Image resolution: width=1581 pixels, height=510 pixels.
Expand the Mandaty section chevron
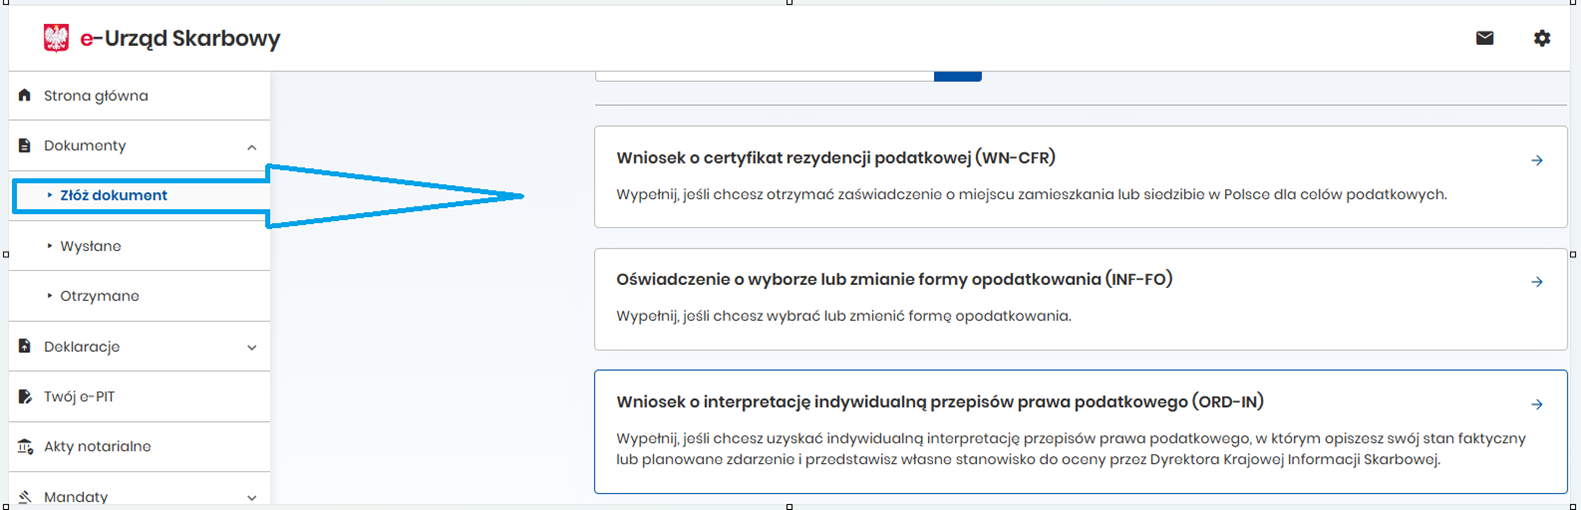click(x=252, y=497)
